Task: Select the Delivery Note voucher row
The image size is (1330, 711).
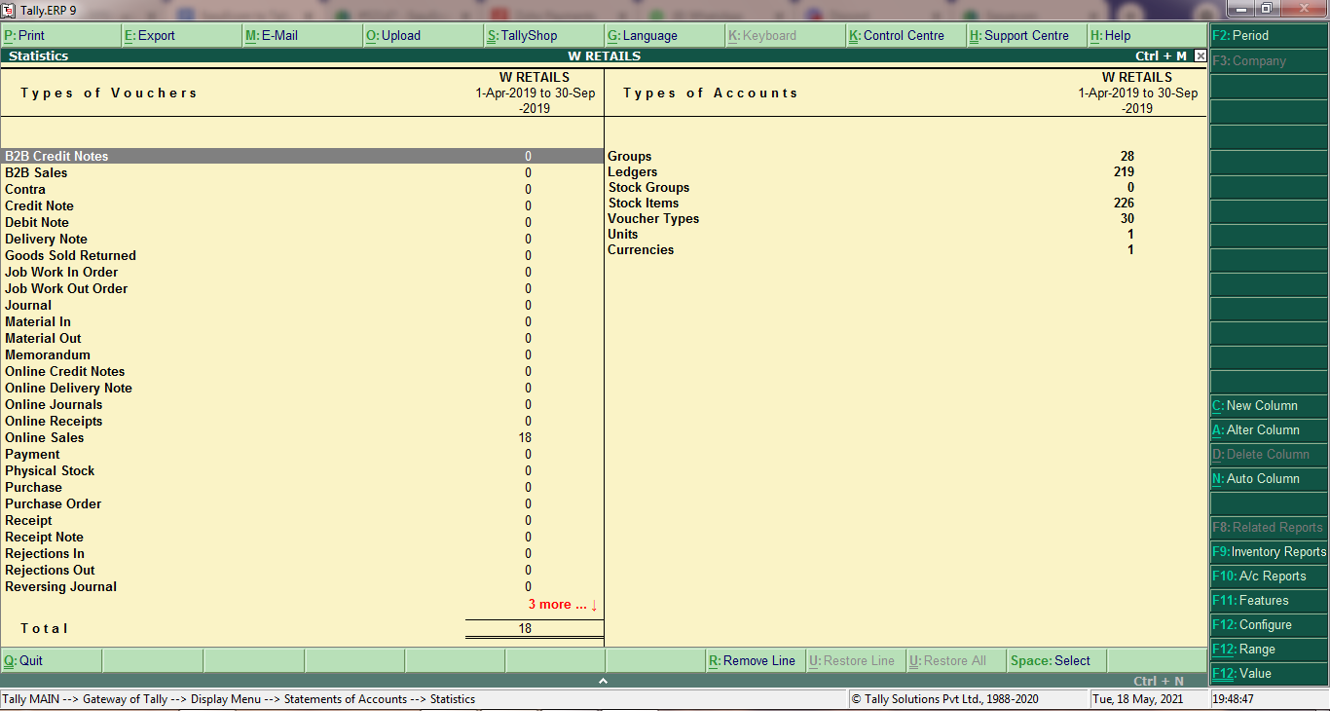Action: pos(302,239)
